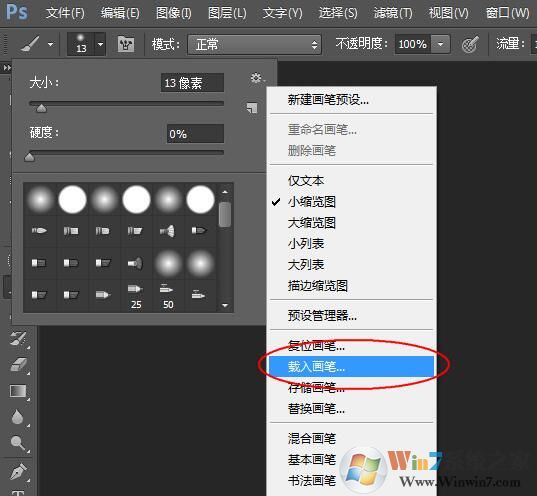Select the first soft round brush thumbnail

click(x=40, y=199)
